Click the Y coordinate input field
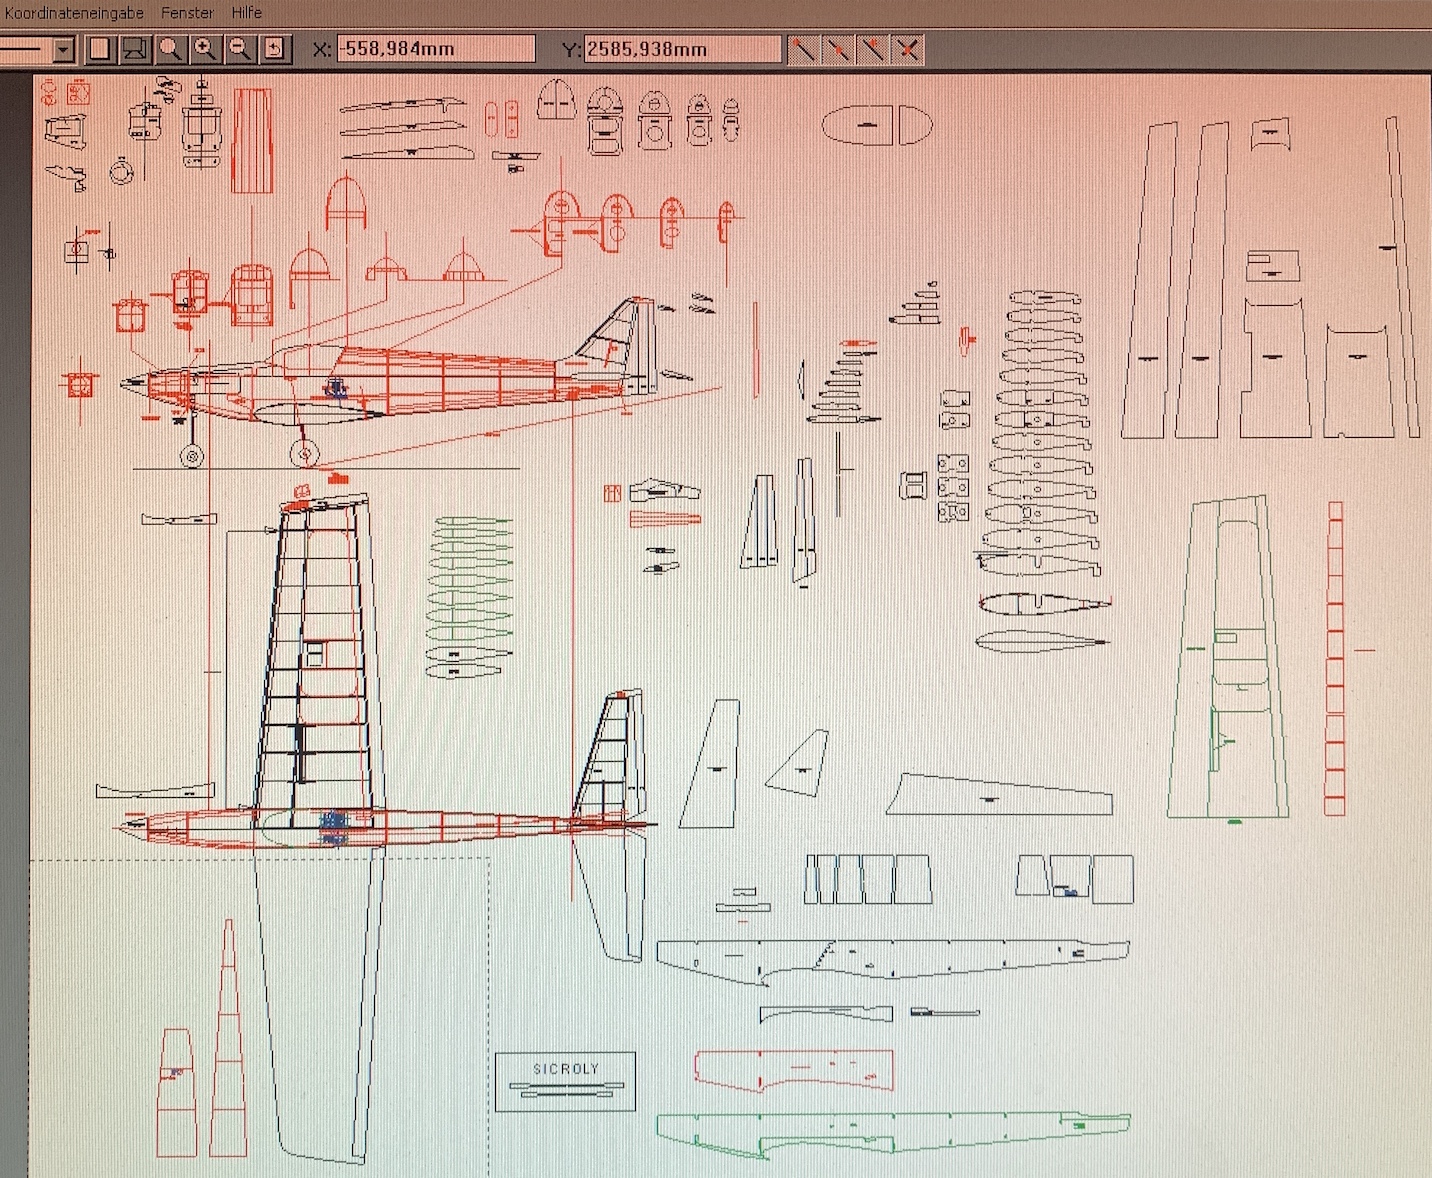1432x1178 pixels. click(x=682, y=49)
